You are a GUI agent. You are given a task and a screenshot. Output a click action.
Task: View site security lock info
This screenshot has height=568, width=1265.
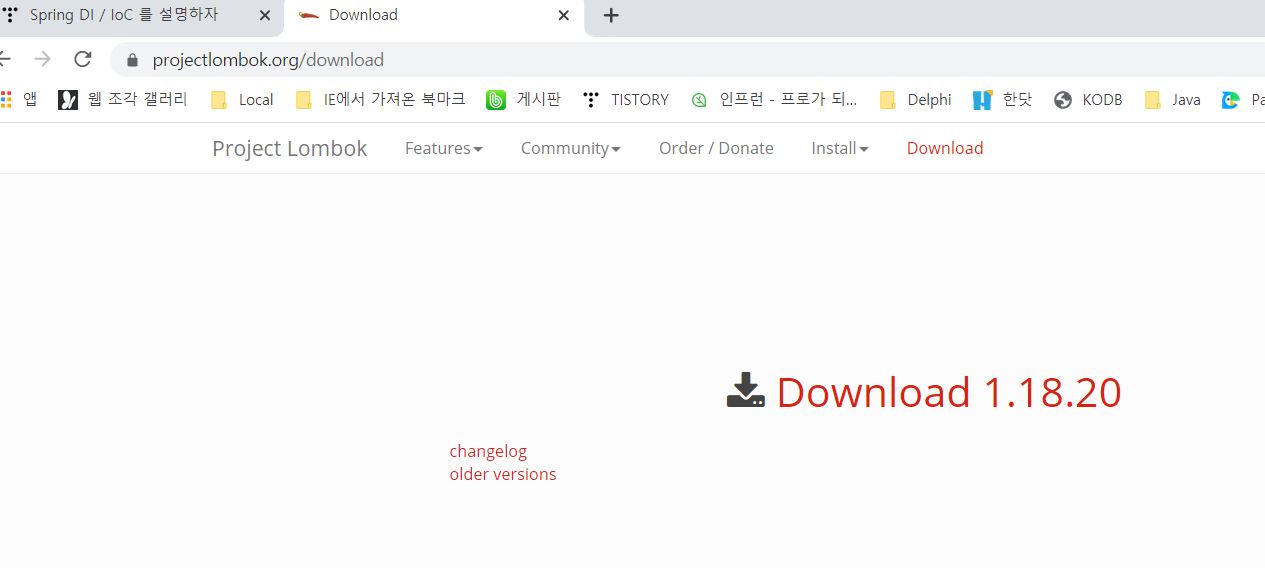click(132, 60)
